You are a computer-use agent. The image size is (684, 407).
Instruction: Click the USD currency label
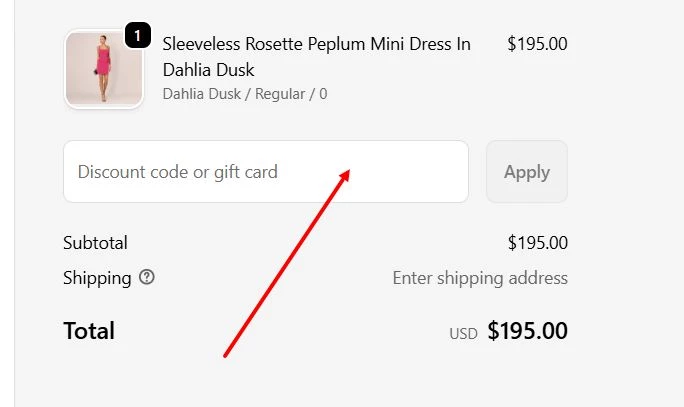point(463,334)
